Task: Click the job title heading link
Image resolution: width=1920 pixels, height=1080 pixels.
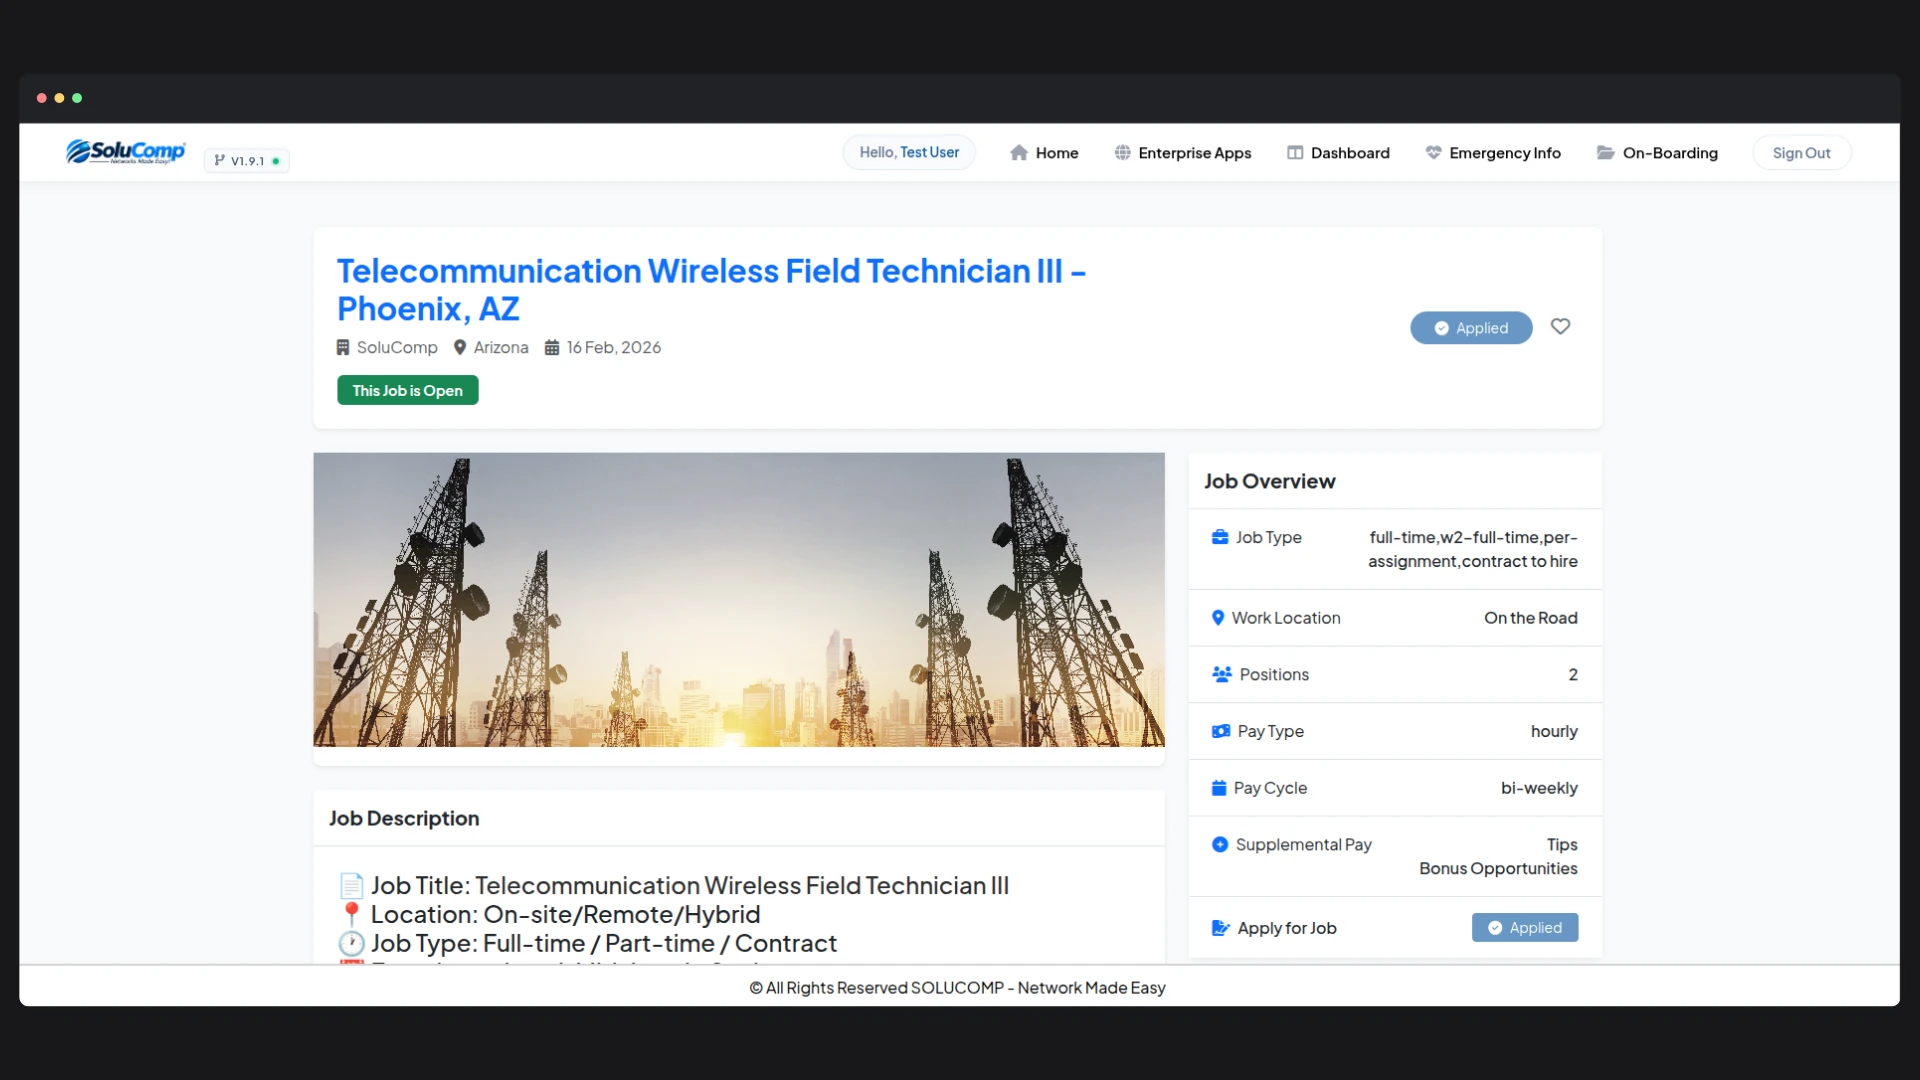Action: pyautogui.click(x=711, y=290)
